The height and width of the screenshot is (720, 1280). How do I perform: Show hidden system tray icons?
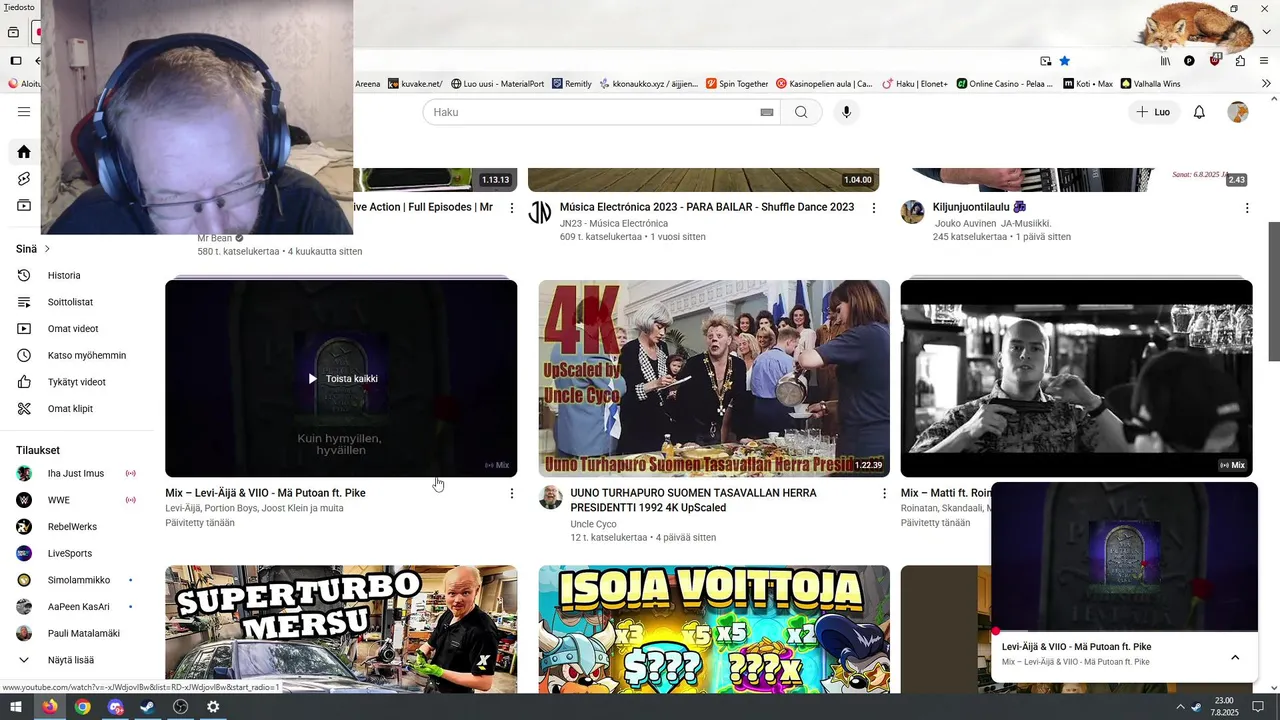(1179, 707)
